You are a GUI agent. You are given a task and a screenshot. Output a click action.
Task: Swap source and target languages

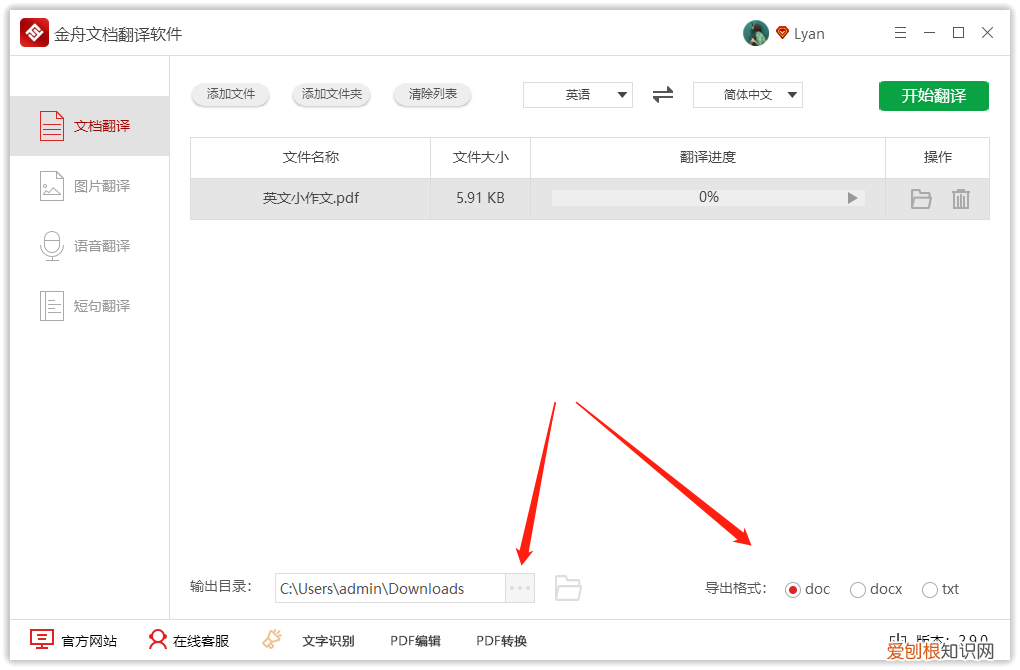(662, 95)
